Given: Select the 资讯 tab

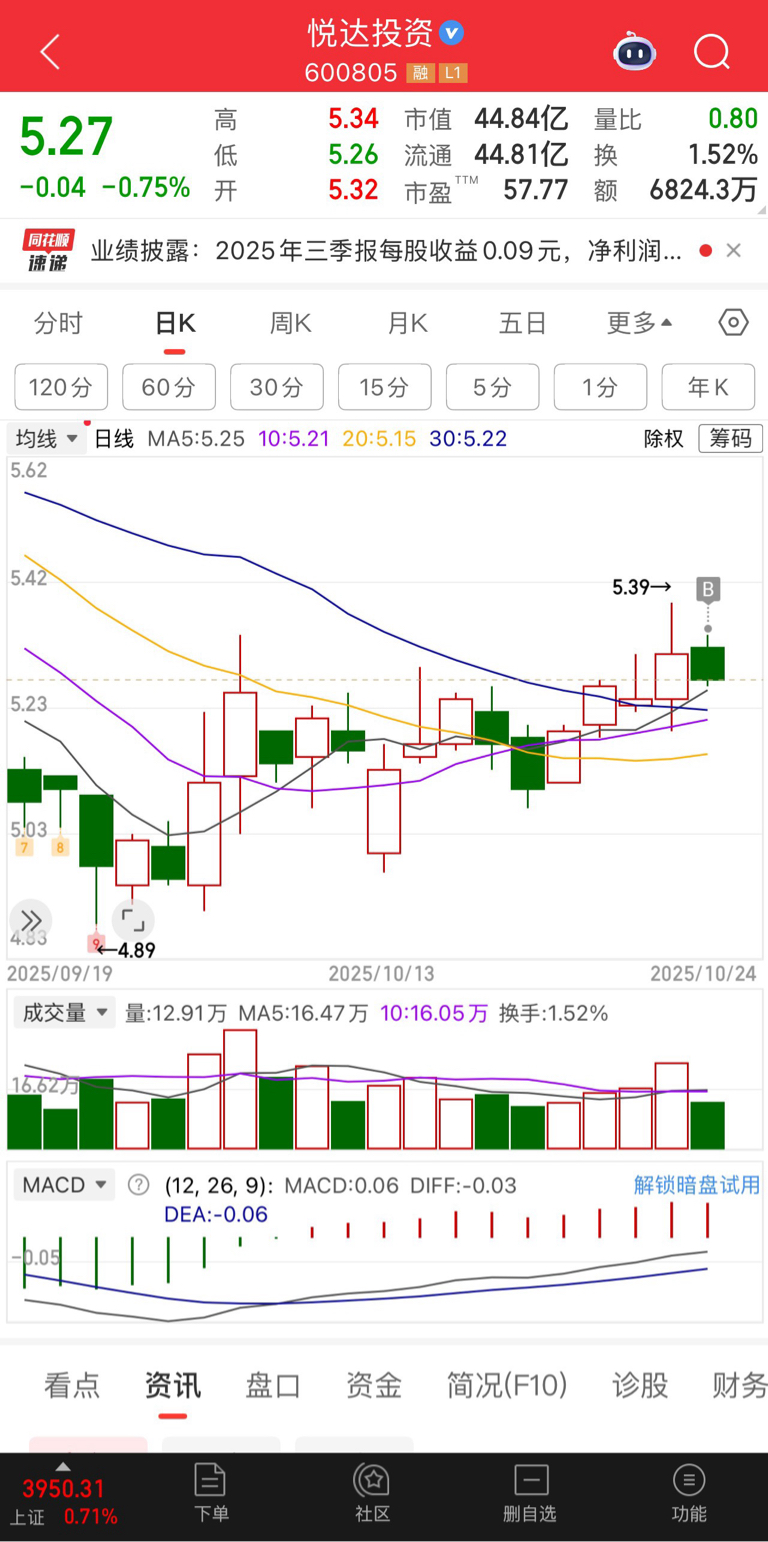Looking at the screenshot, I should 173,1385.
